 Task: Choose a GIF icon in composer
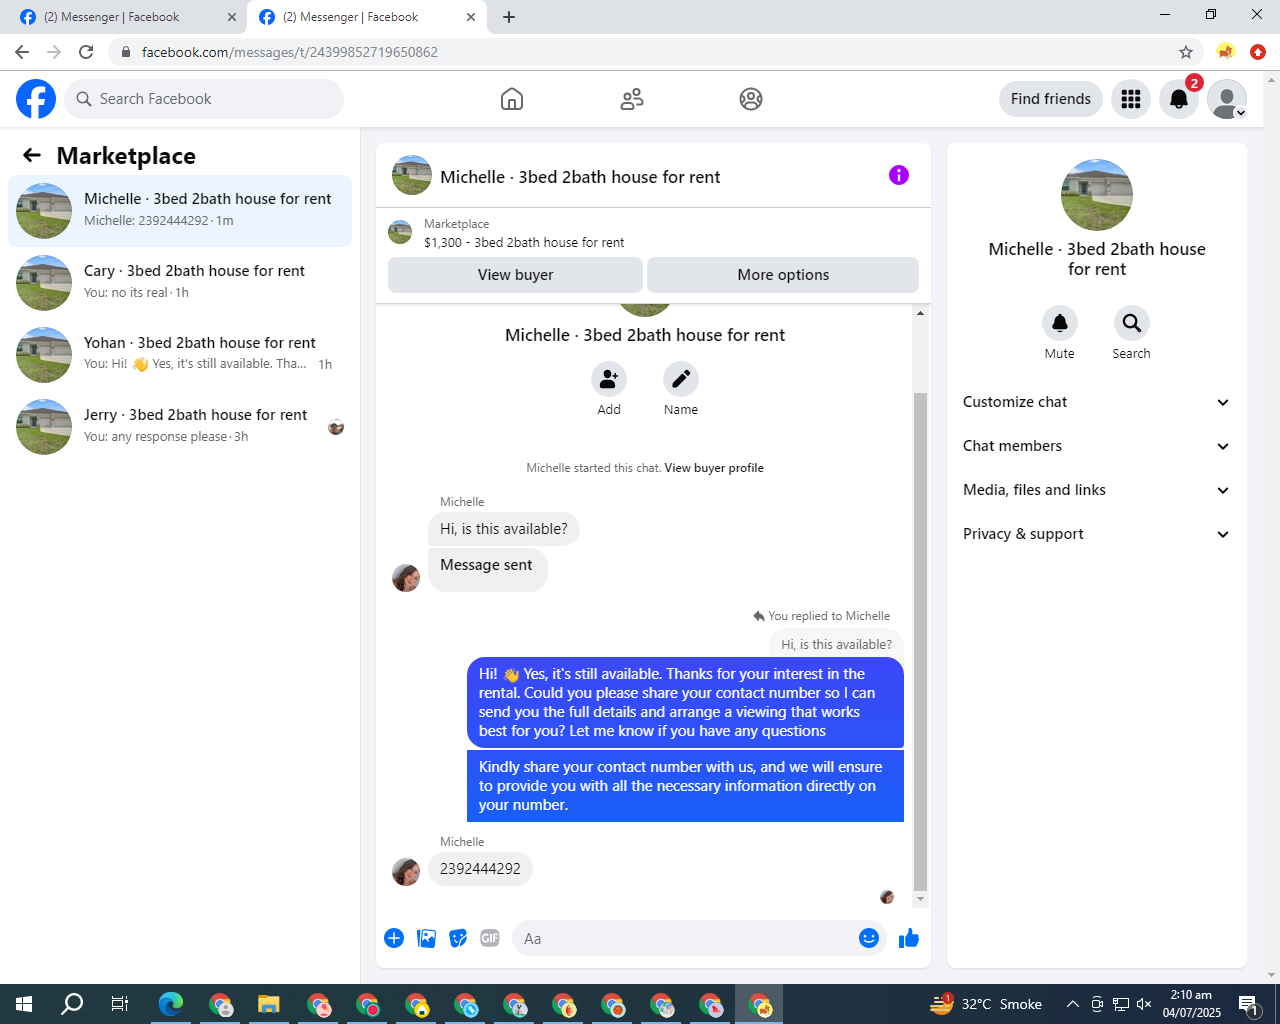click(490, 938)
